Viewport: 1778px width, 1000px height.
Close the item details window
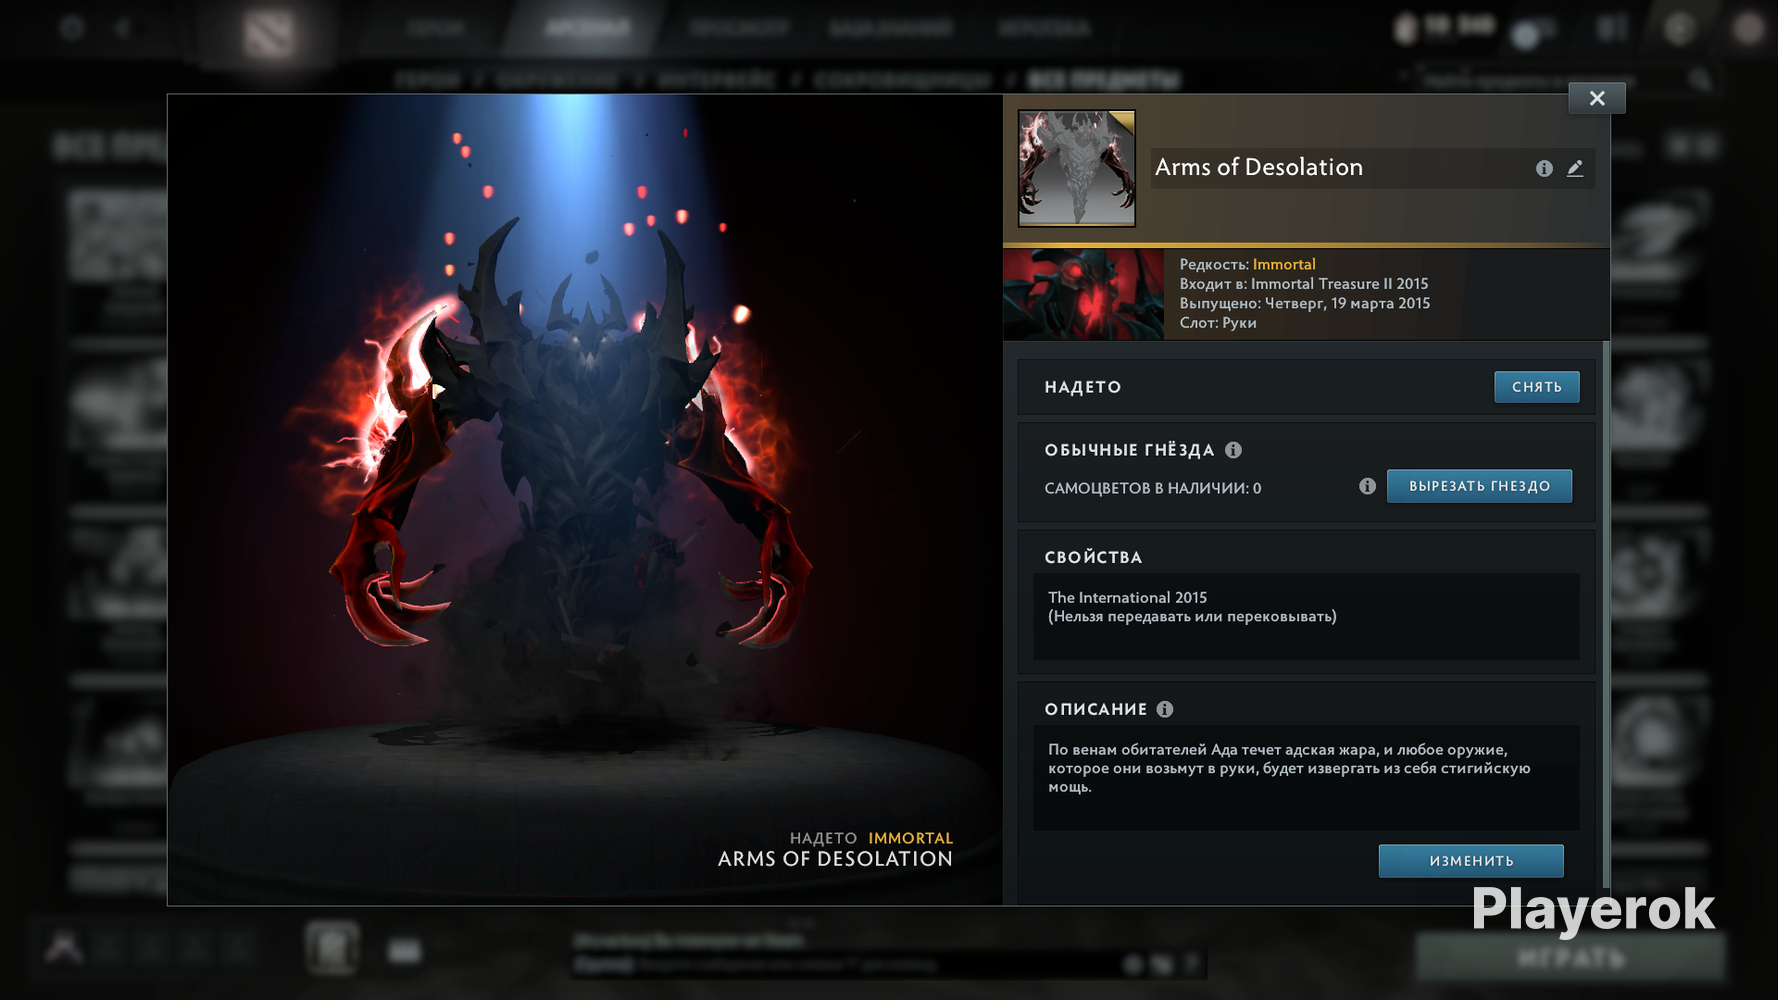[x=1596, y=98]
